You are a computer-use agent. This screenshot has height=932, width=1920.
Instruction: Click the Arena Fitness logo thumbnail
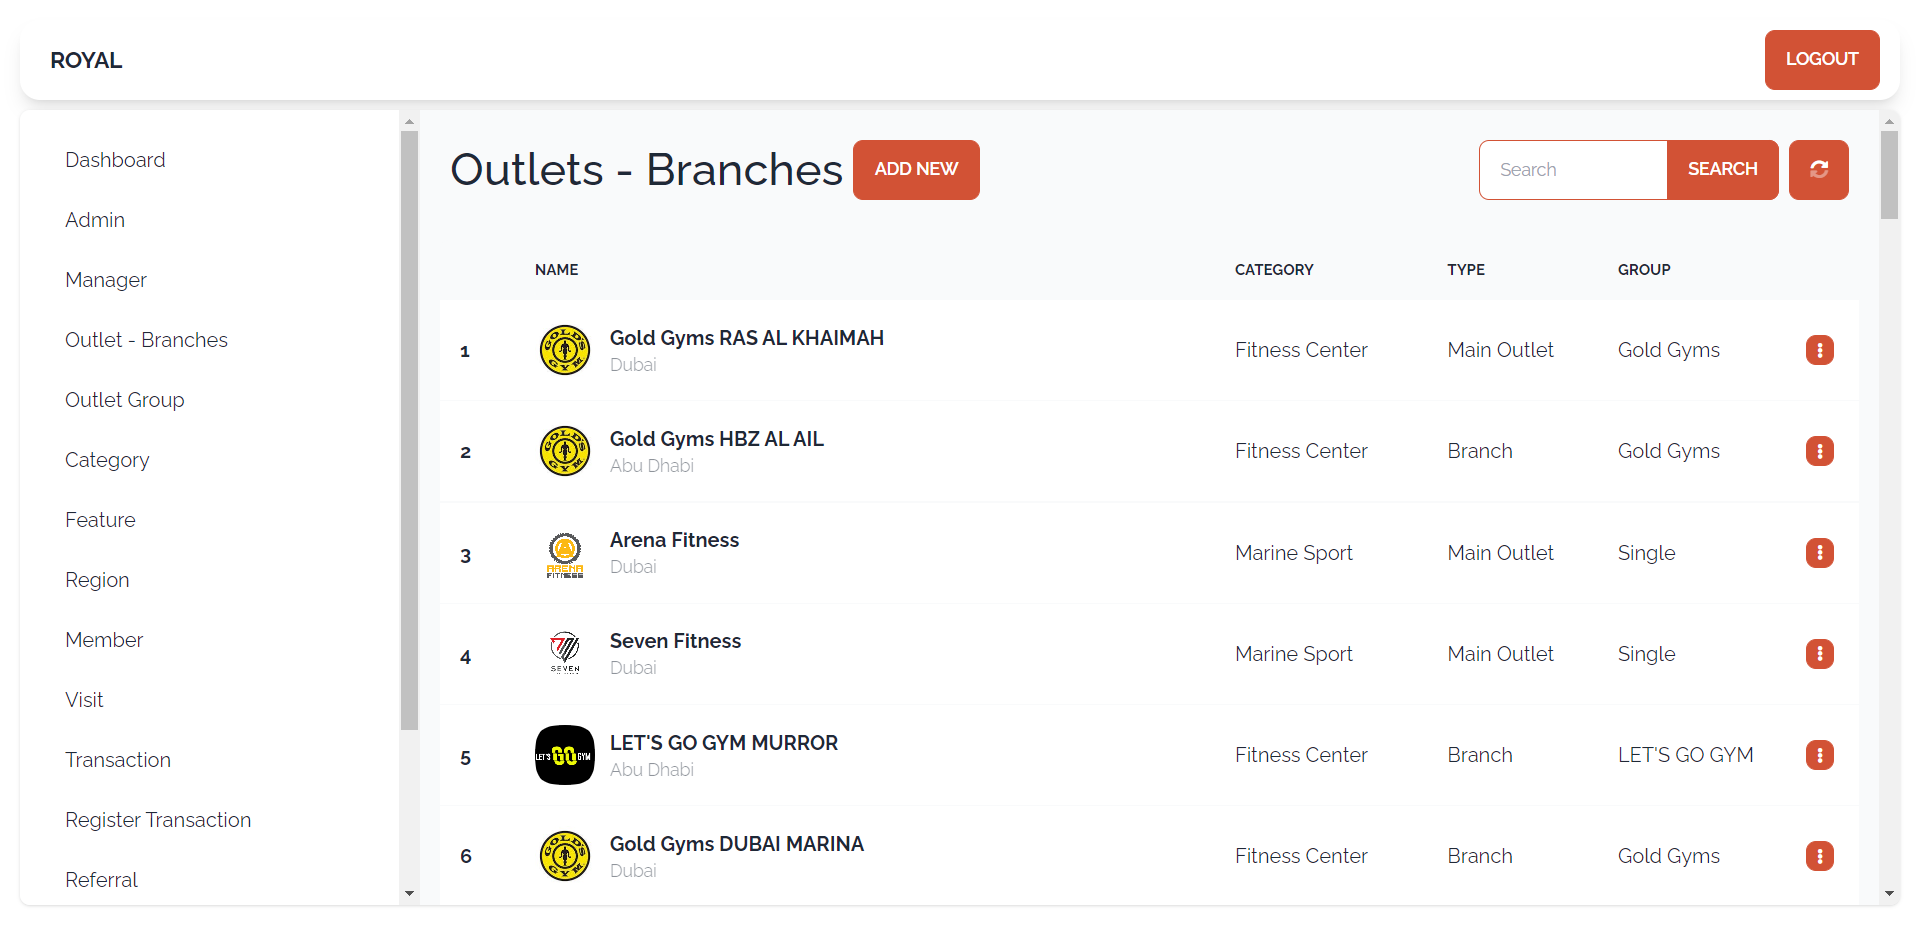tap(565, 555)
